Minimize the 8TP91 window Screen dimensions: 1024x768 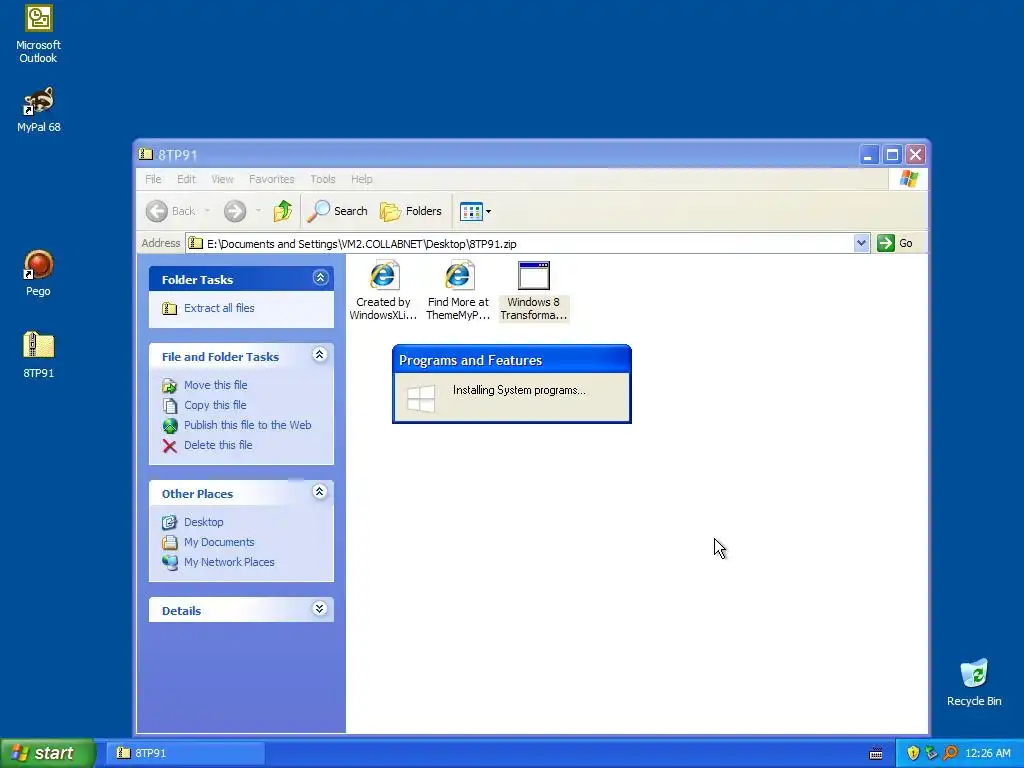[869, 155]
